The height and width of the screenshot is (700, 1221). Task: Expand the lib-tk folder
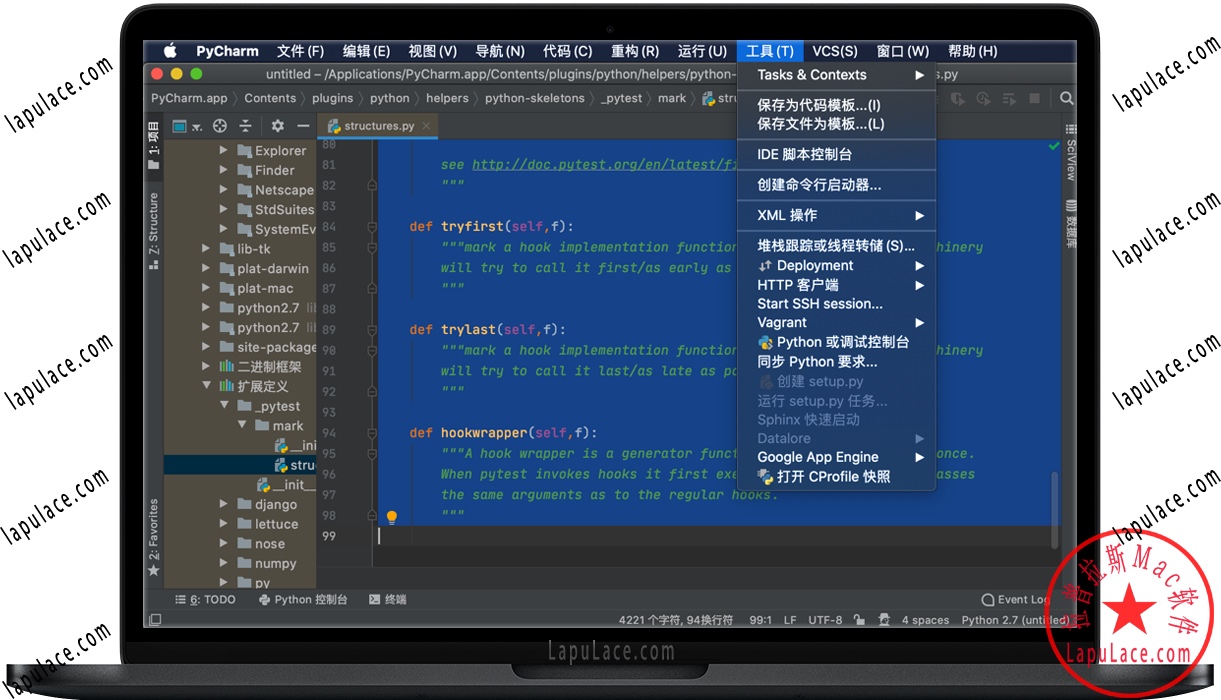pos(206,249)
